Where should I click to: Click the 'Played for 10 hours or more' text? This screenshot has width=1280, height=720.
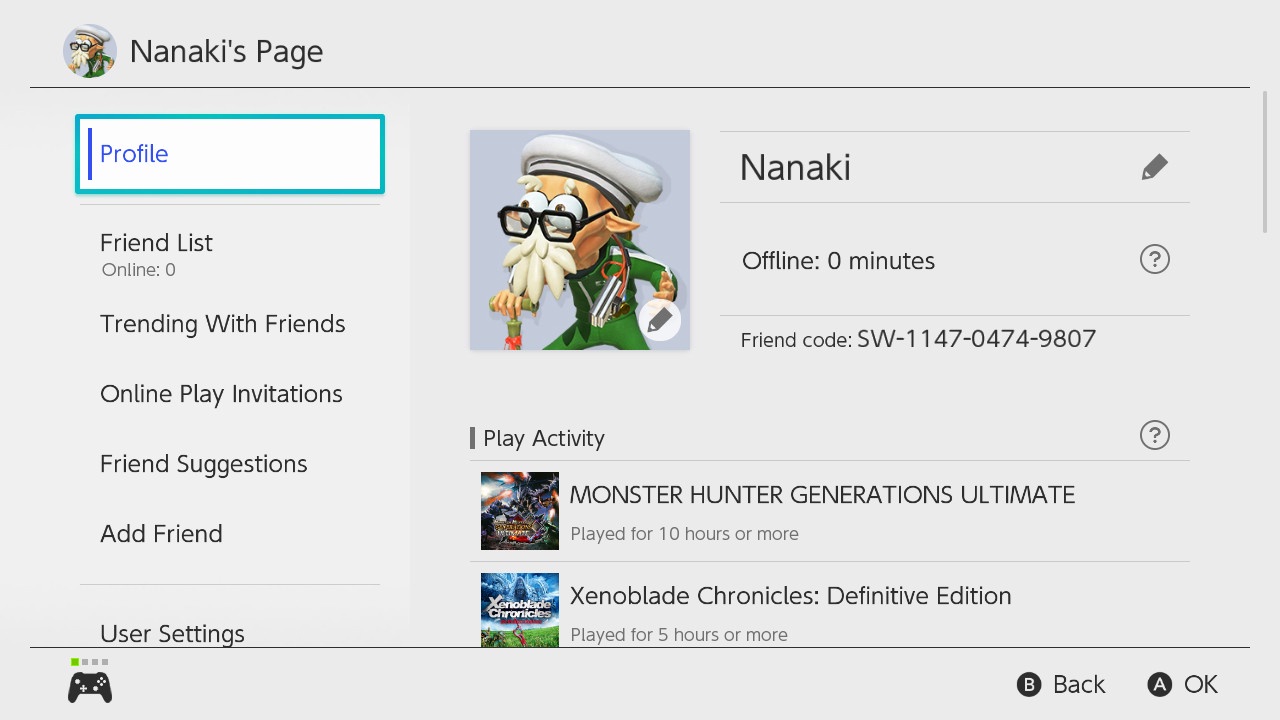coord(684,534)
